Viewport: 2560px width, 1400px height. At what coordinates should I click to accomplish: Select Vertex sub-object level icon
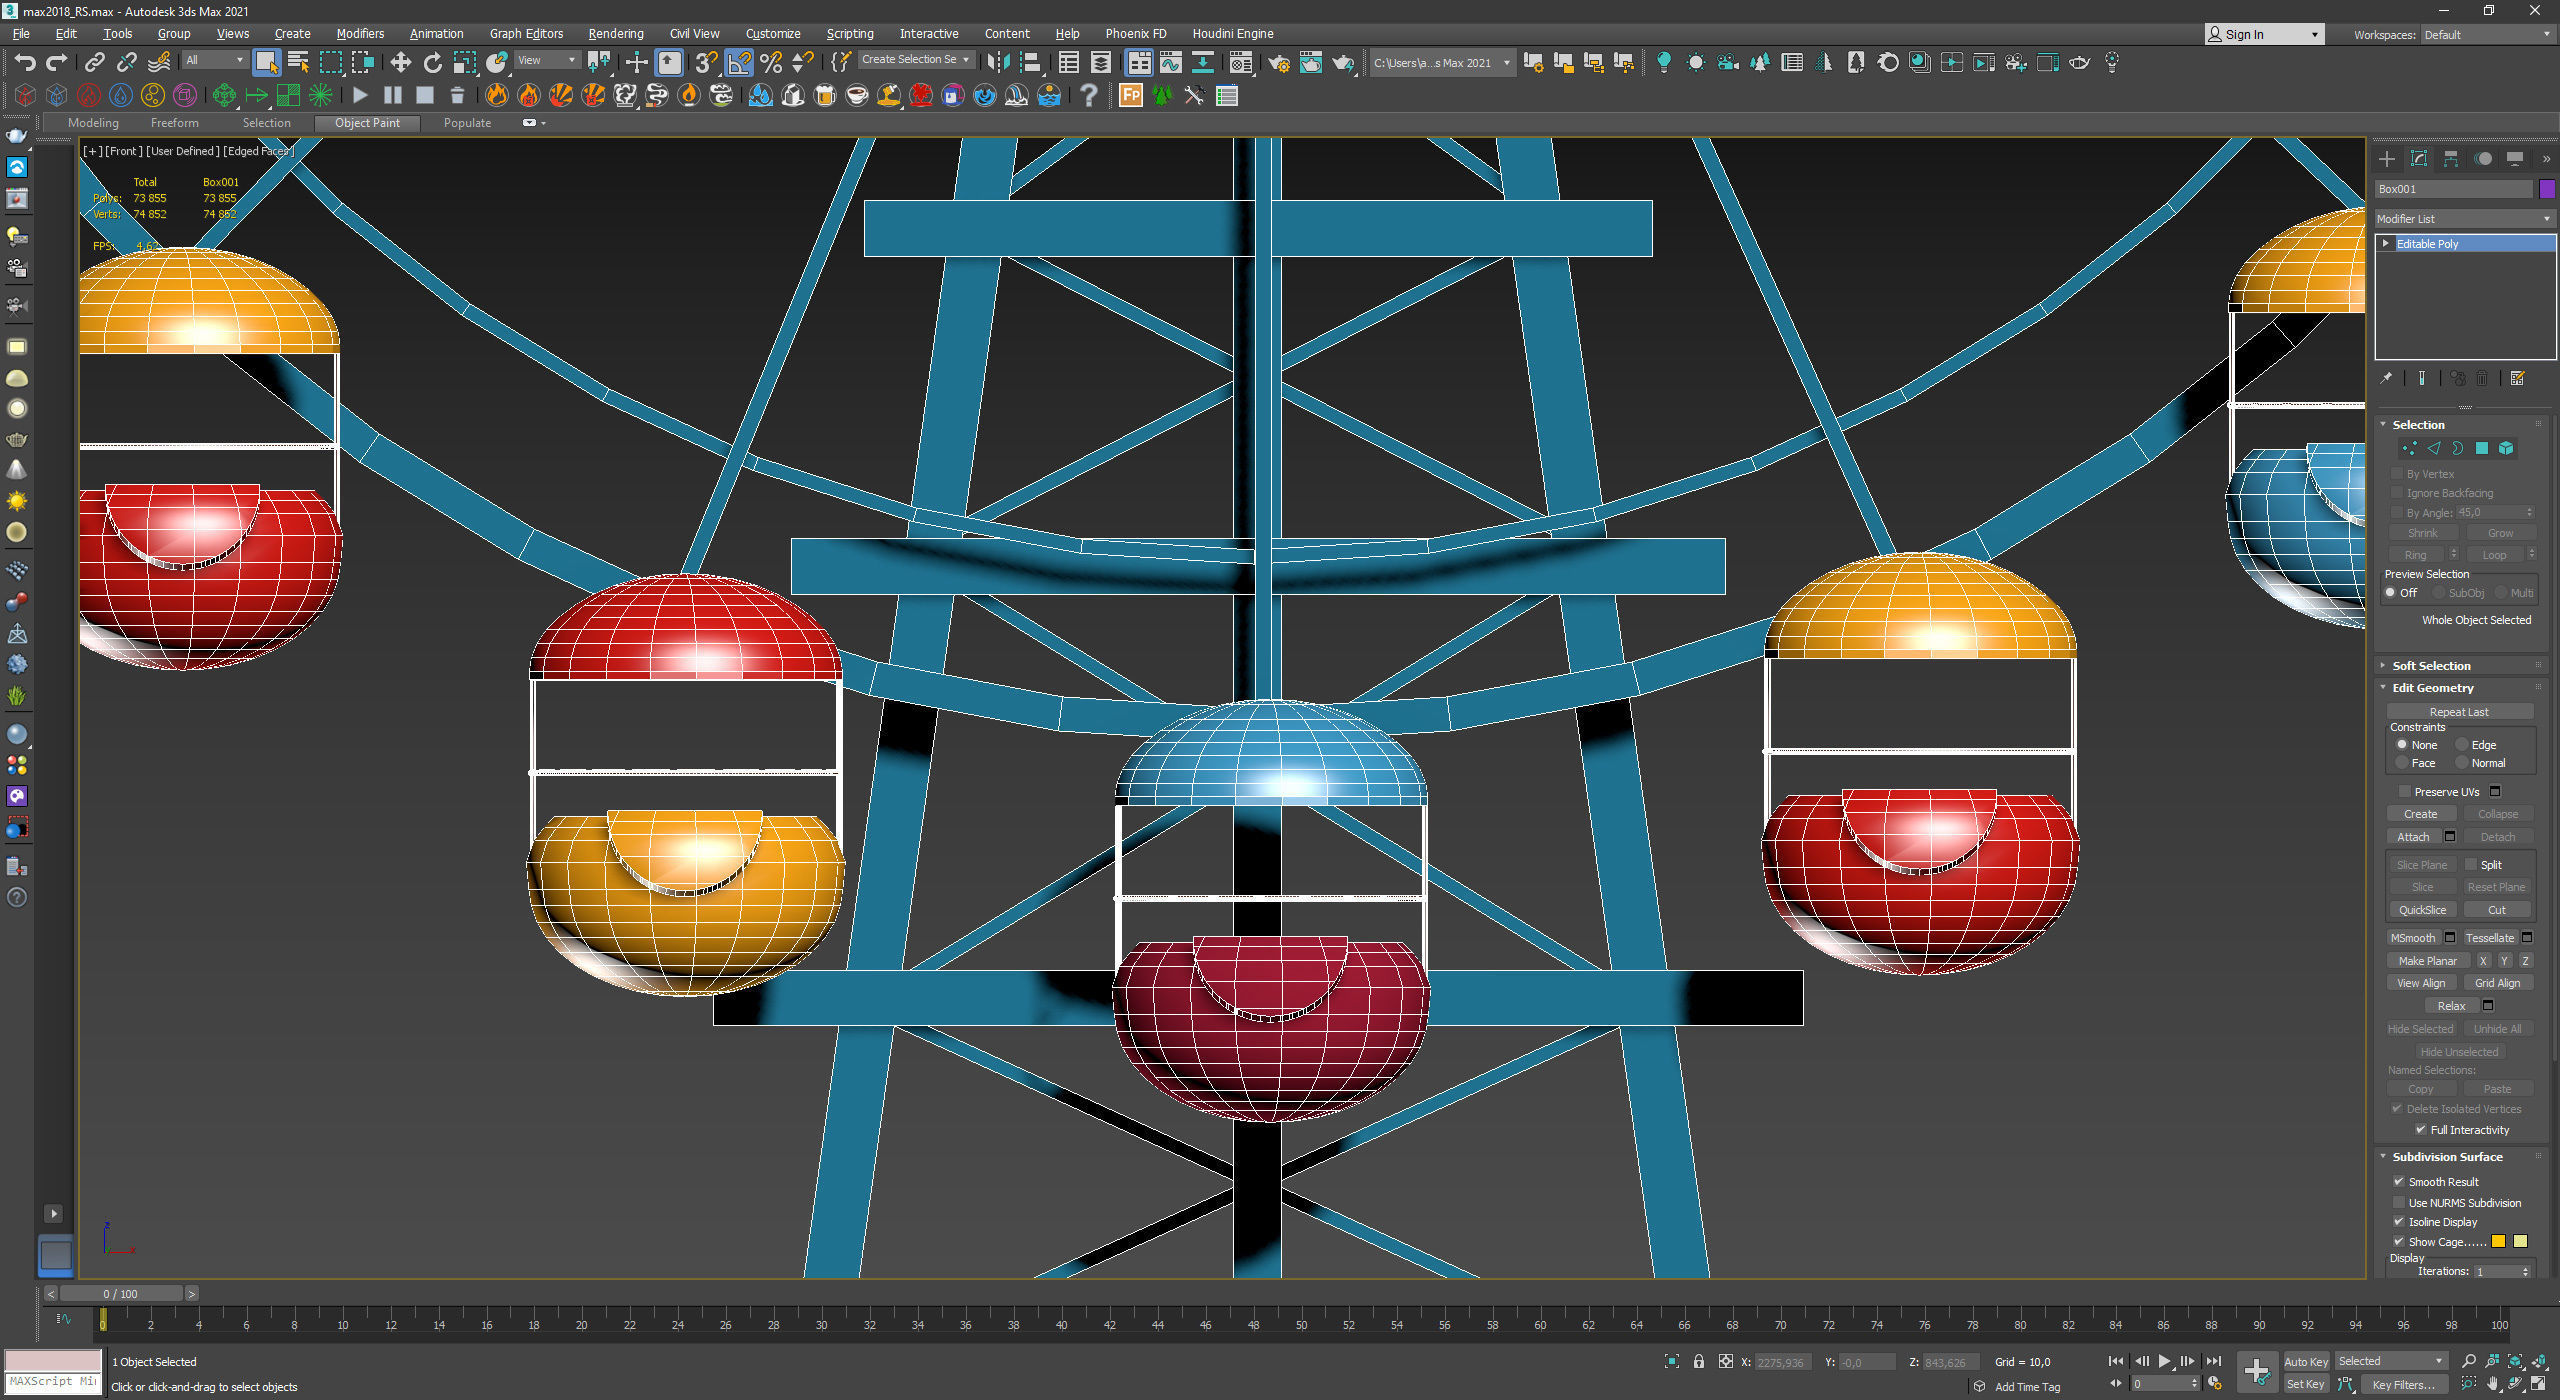(2410, 449)
